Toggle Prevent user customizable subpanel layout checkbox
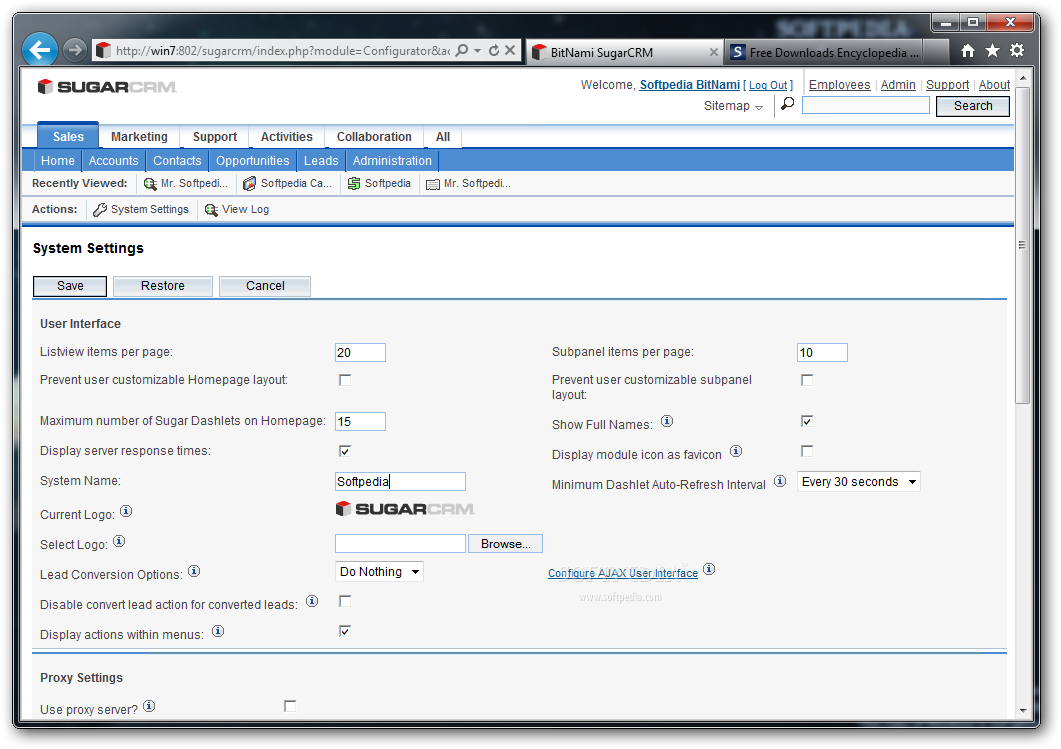 point(807,380)
